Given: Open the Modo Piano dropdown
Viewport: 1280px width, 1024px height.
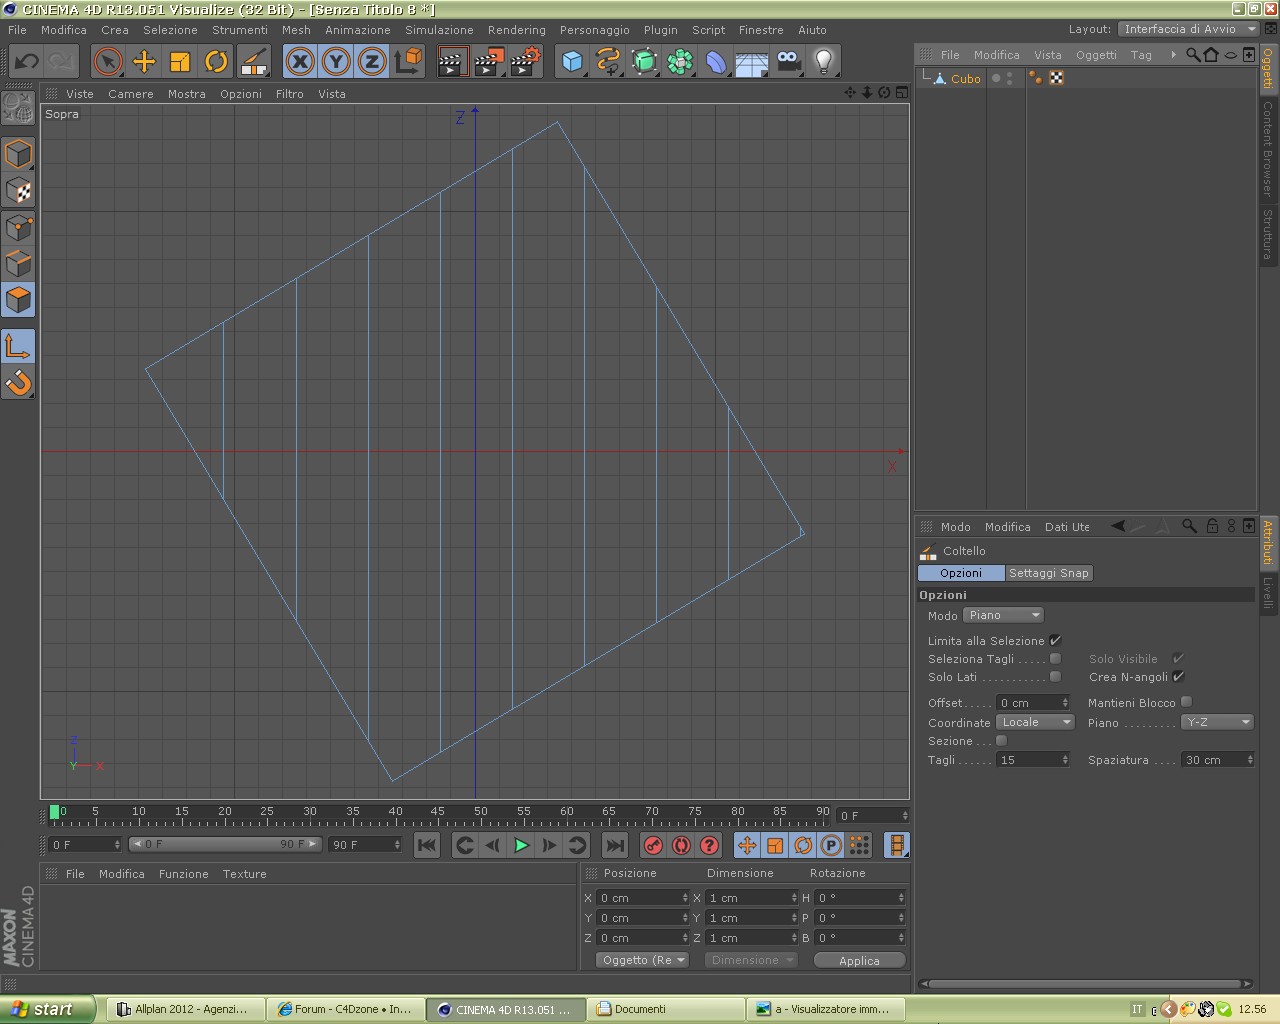Looking at the screenshot, I should (1003, 615).
